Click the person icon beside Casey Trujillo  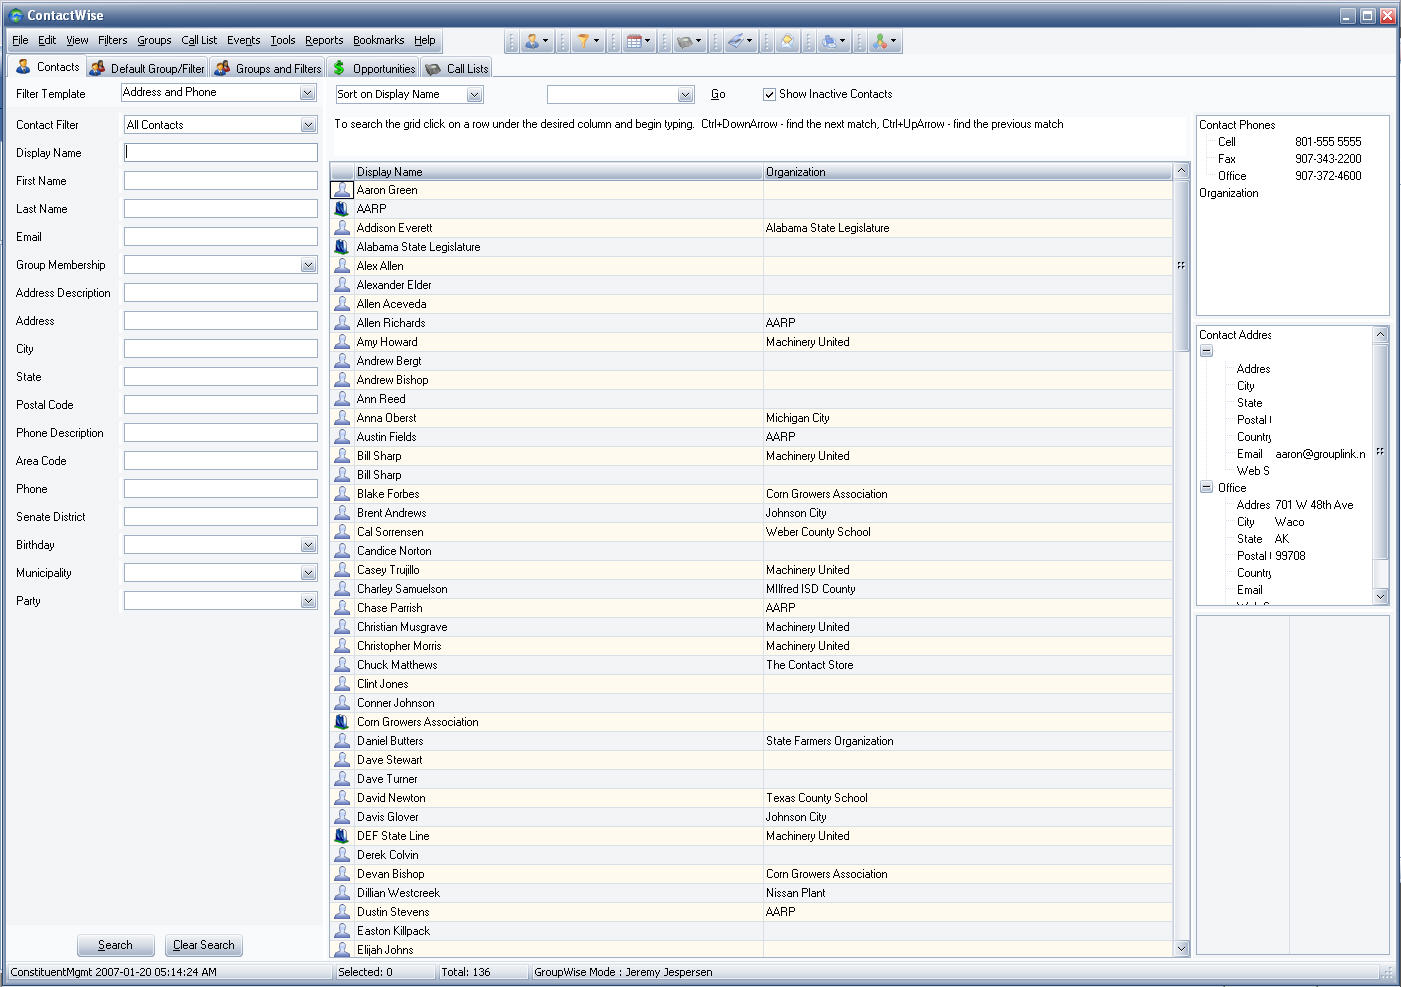pos(342,570)
